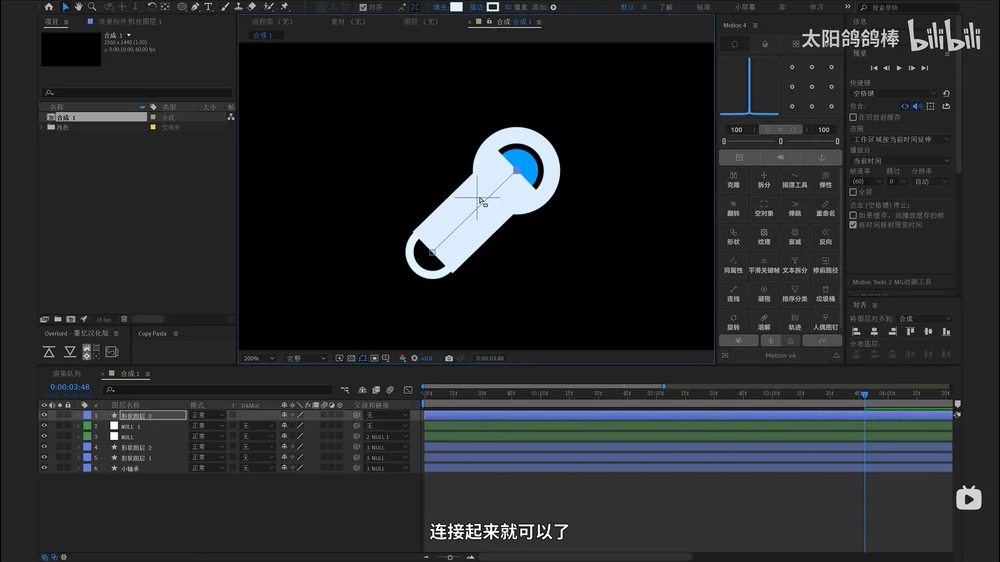Click the Burst (拆分) Motion tool
The height and width of the screenshot is (562, 1000).
coord(764,180)
